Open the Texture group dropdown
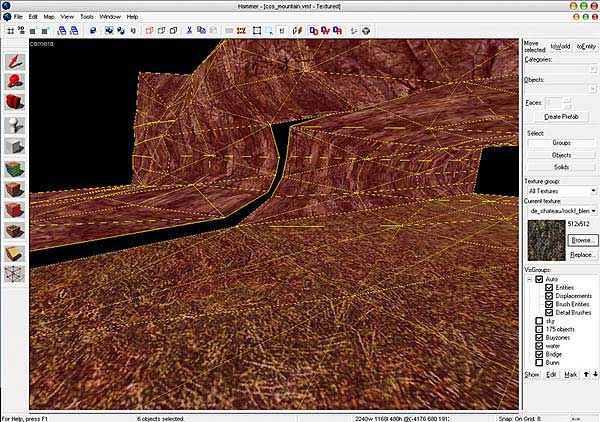The width and height of the screenshot is (600, 422). pos(560,190)
